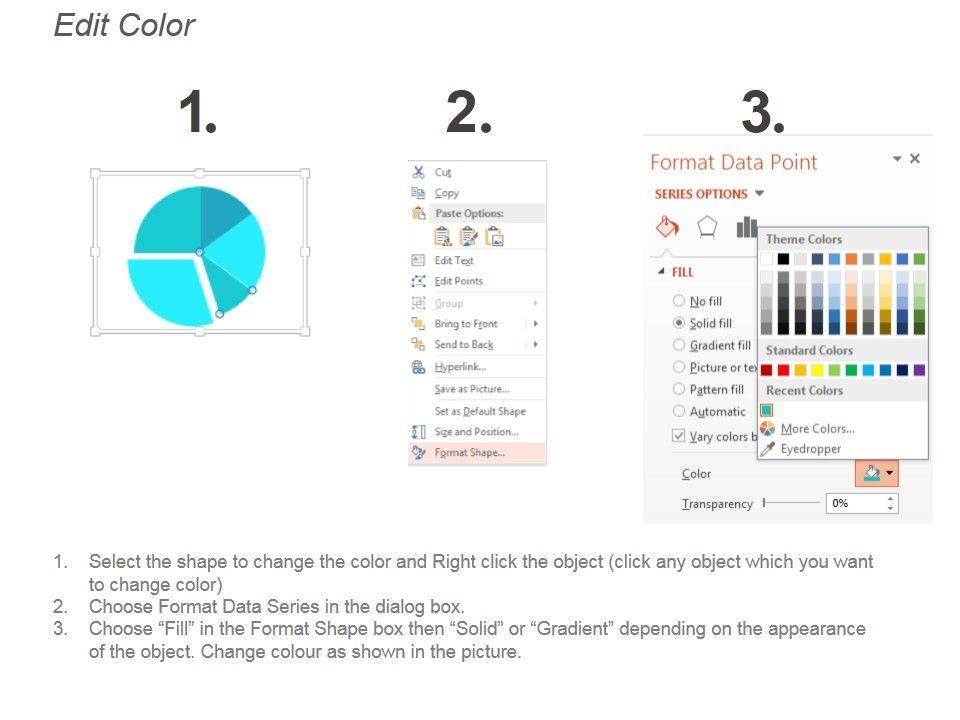Toggle the Vary colors by point checkbox
This screenshot has width=960, height=720.
click(679, 436)
